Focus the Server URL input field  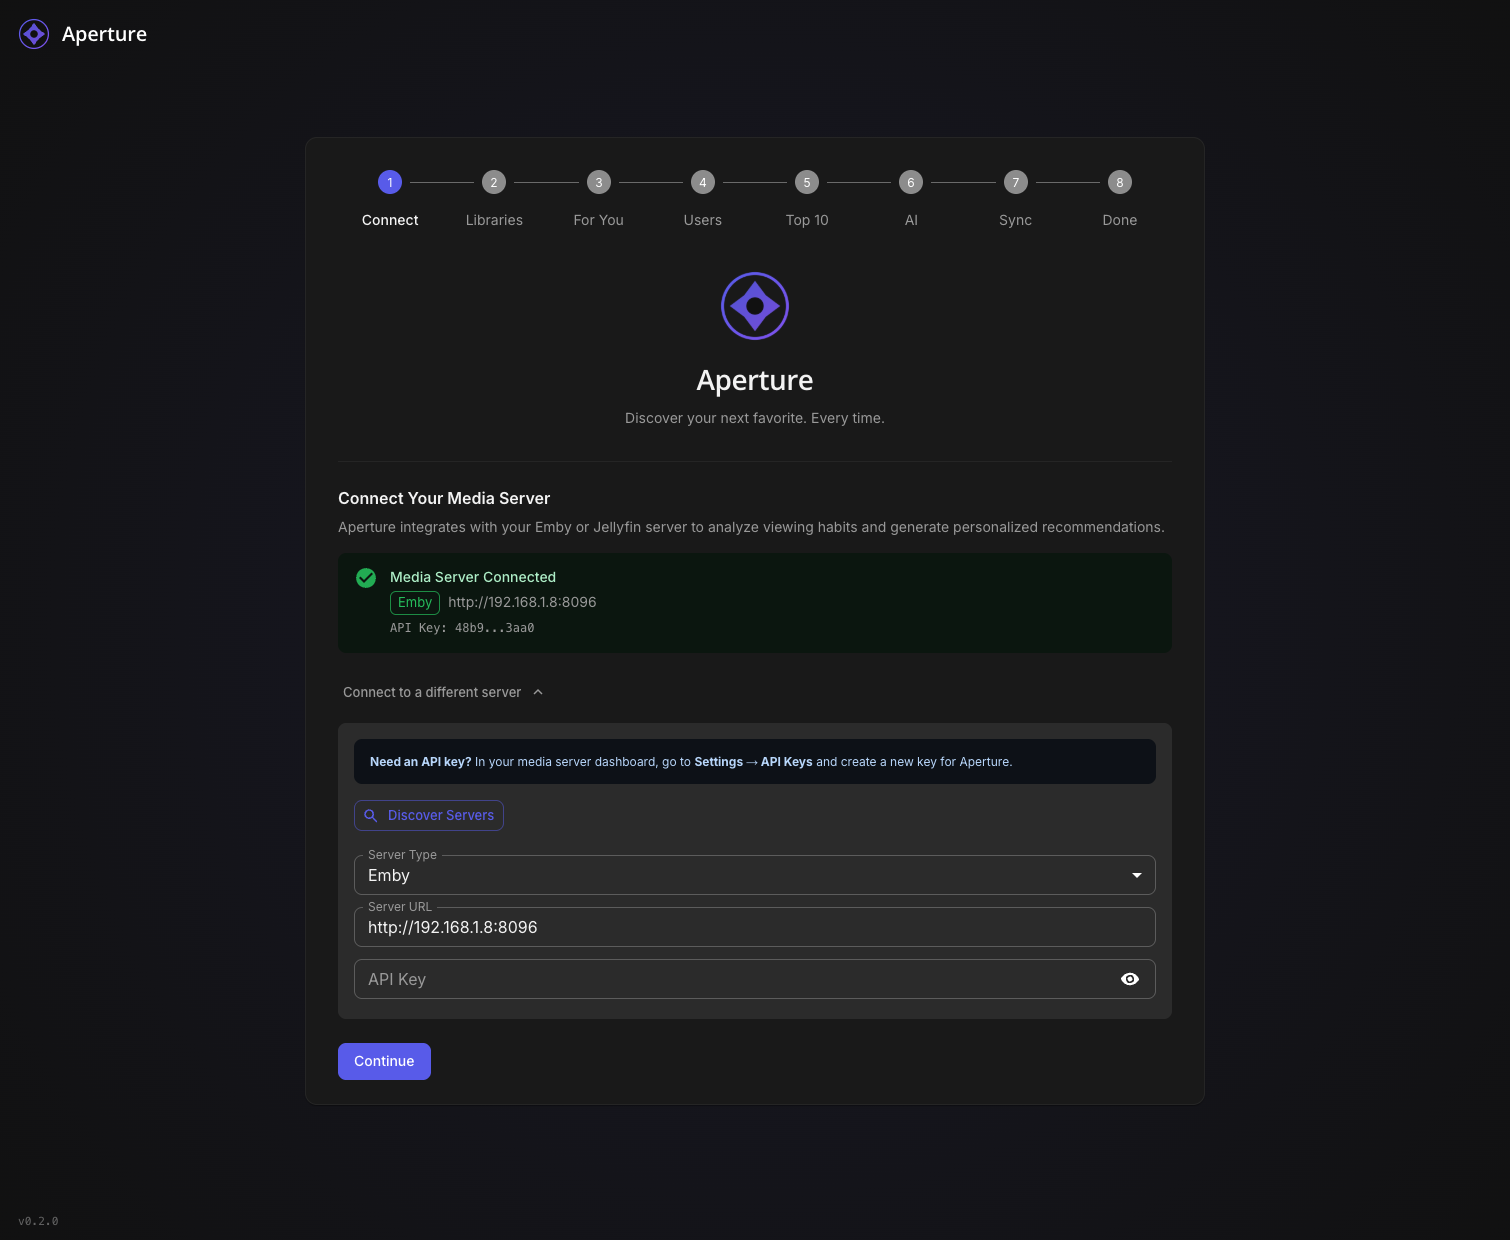tap(755, 927)
